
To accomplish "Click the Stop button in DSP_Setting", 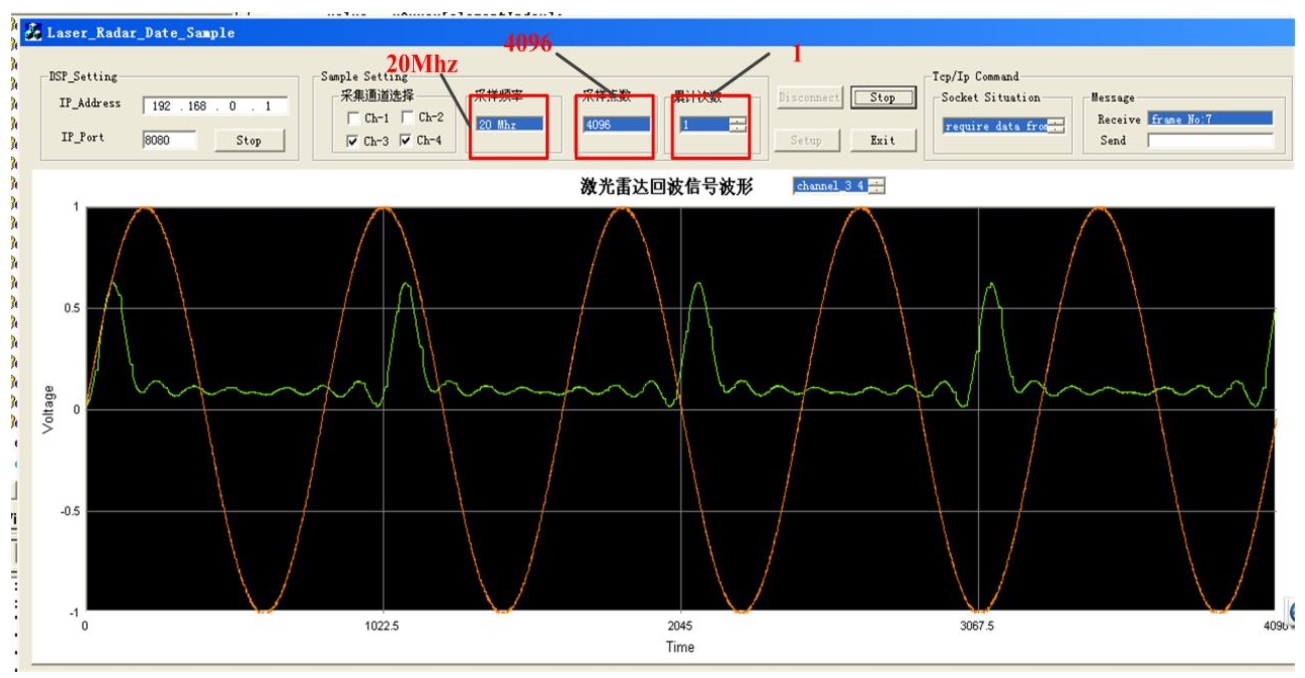I will [249, 140].
